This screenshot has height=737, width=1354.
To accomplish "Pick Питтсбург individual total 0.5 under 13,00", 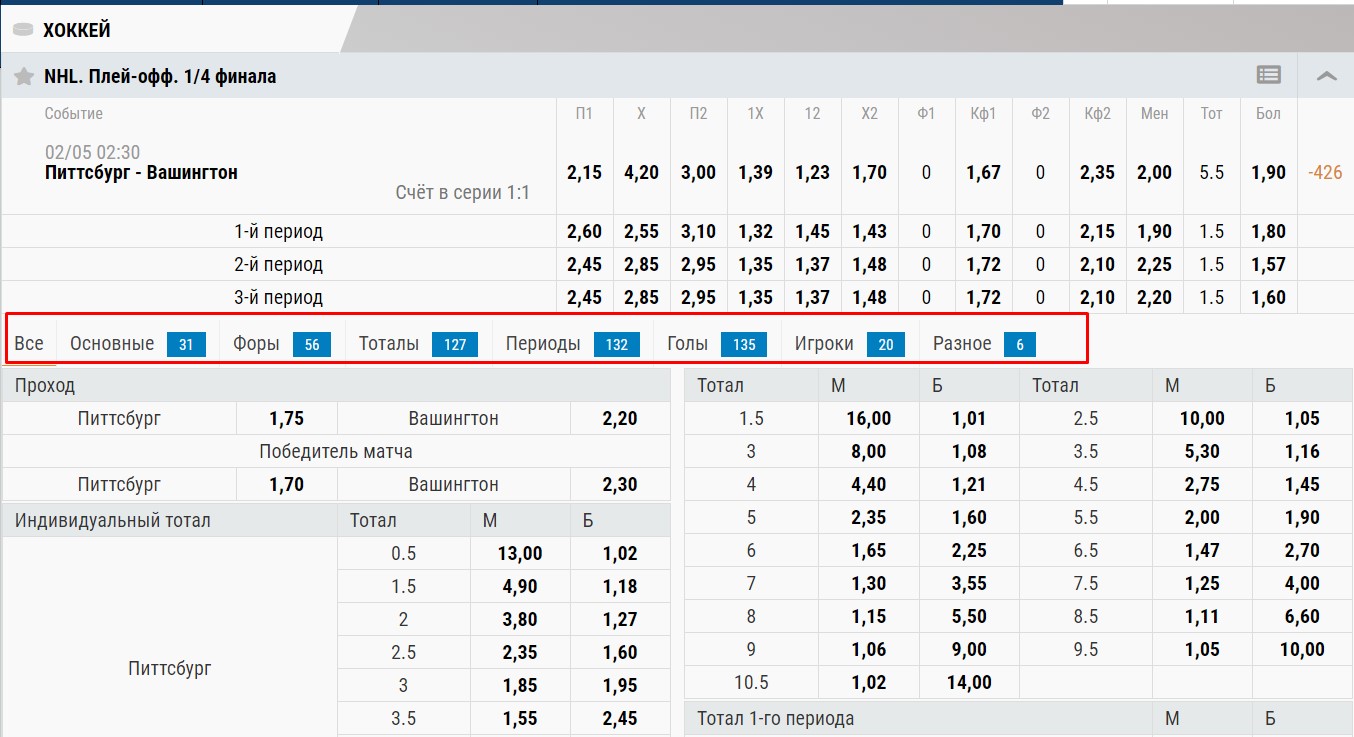I will [x=520, y=553].
